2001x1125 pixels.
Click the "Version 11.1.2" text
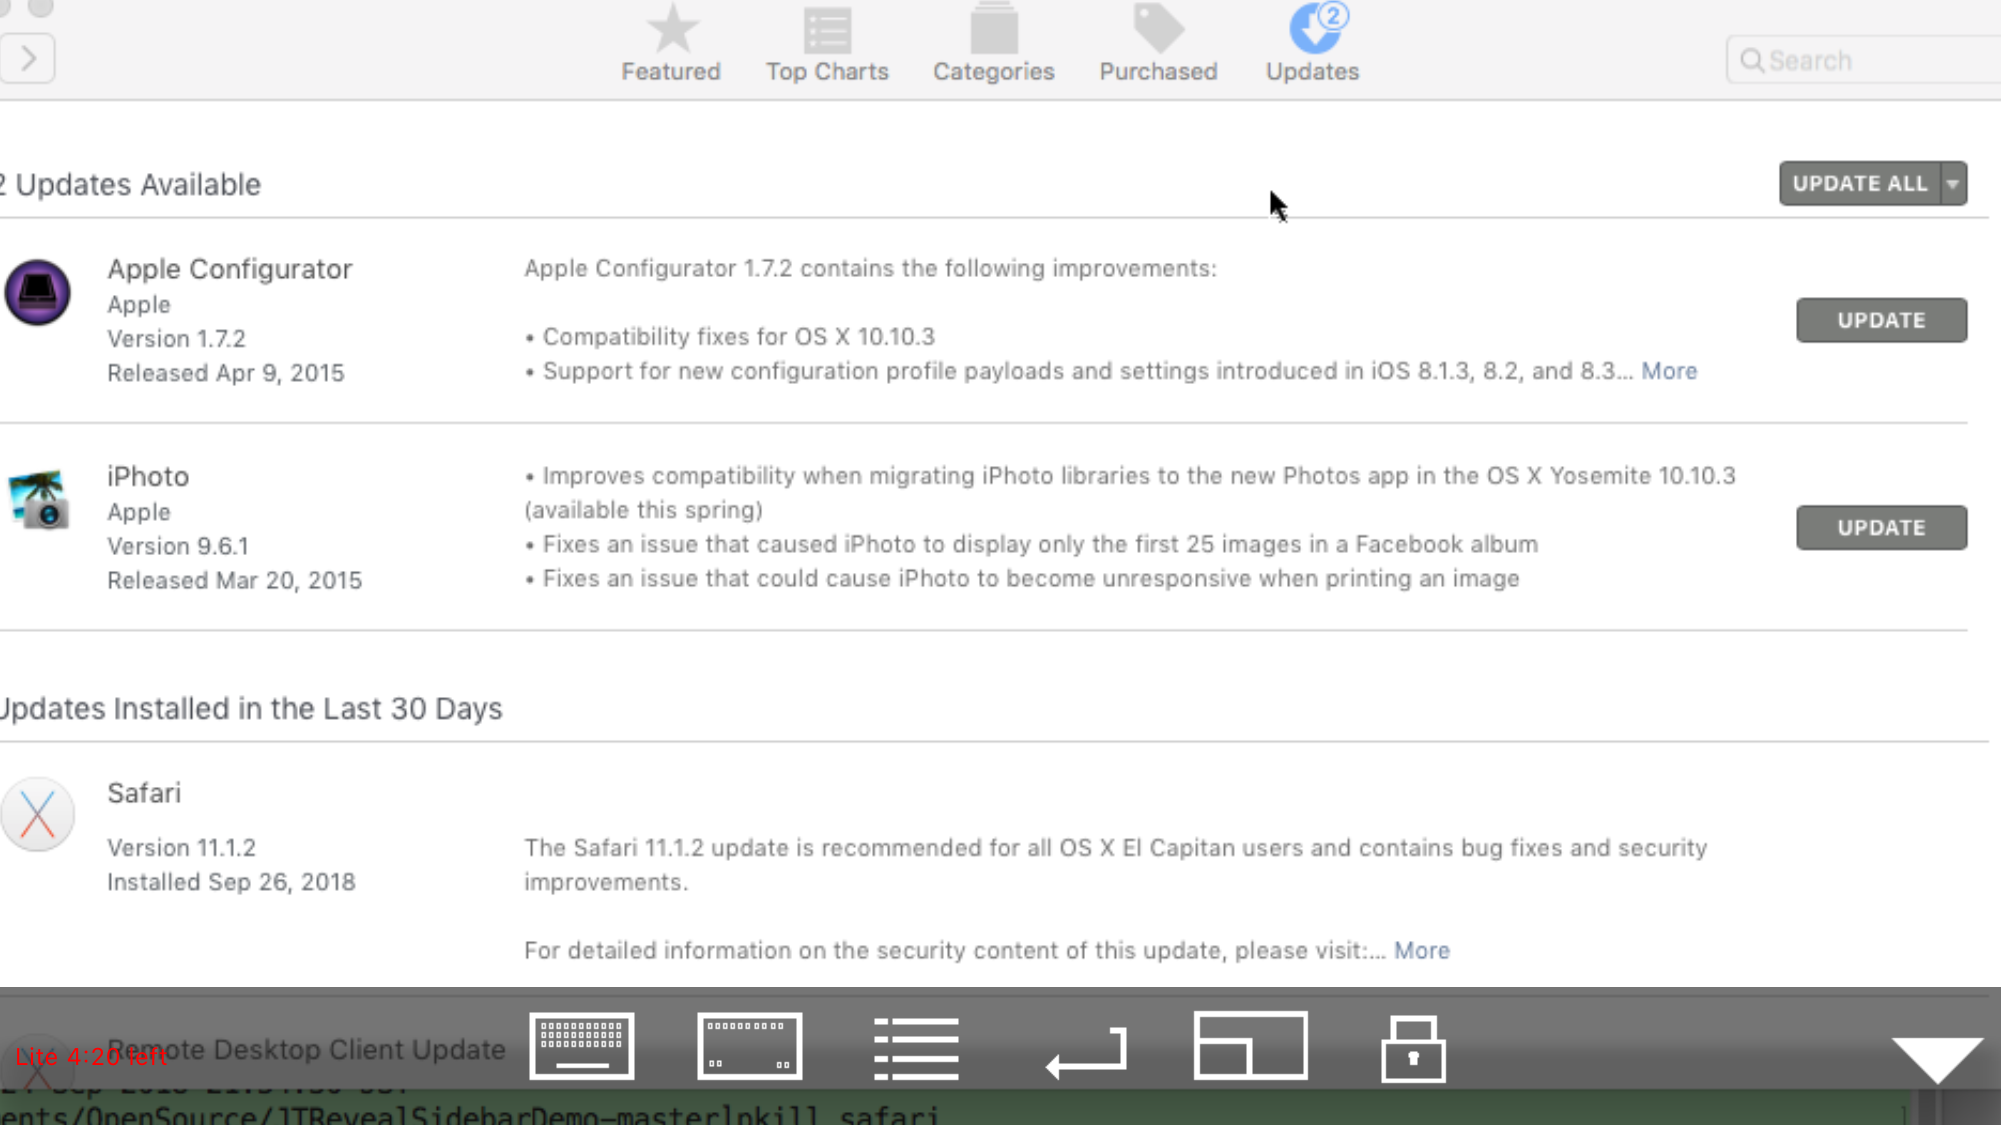(182, 847)
